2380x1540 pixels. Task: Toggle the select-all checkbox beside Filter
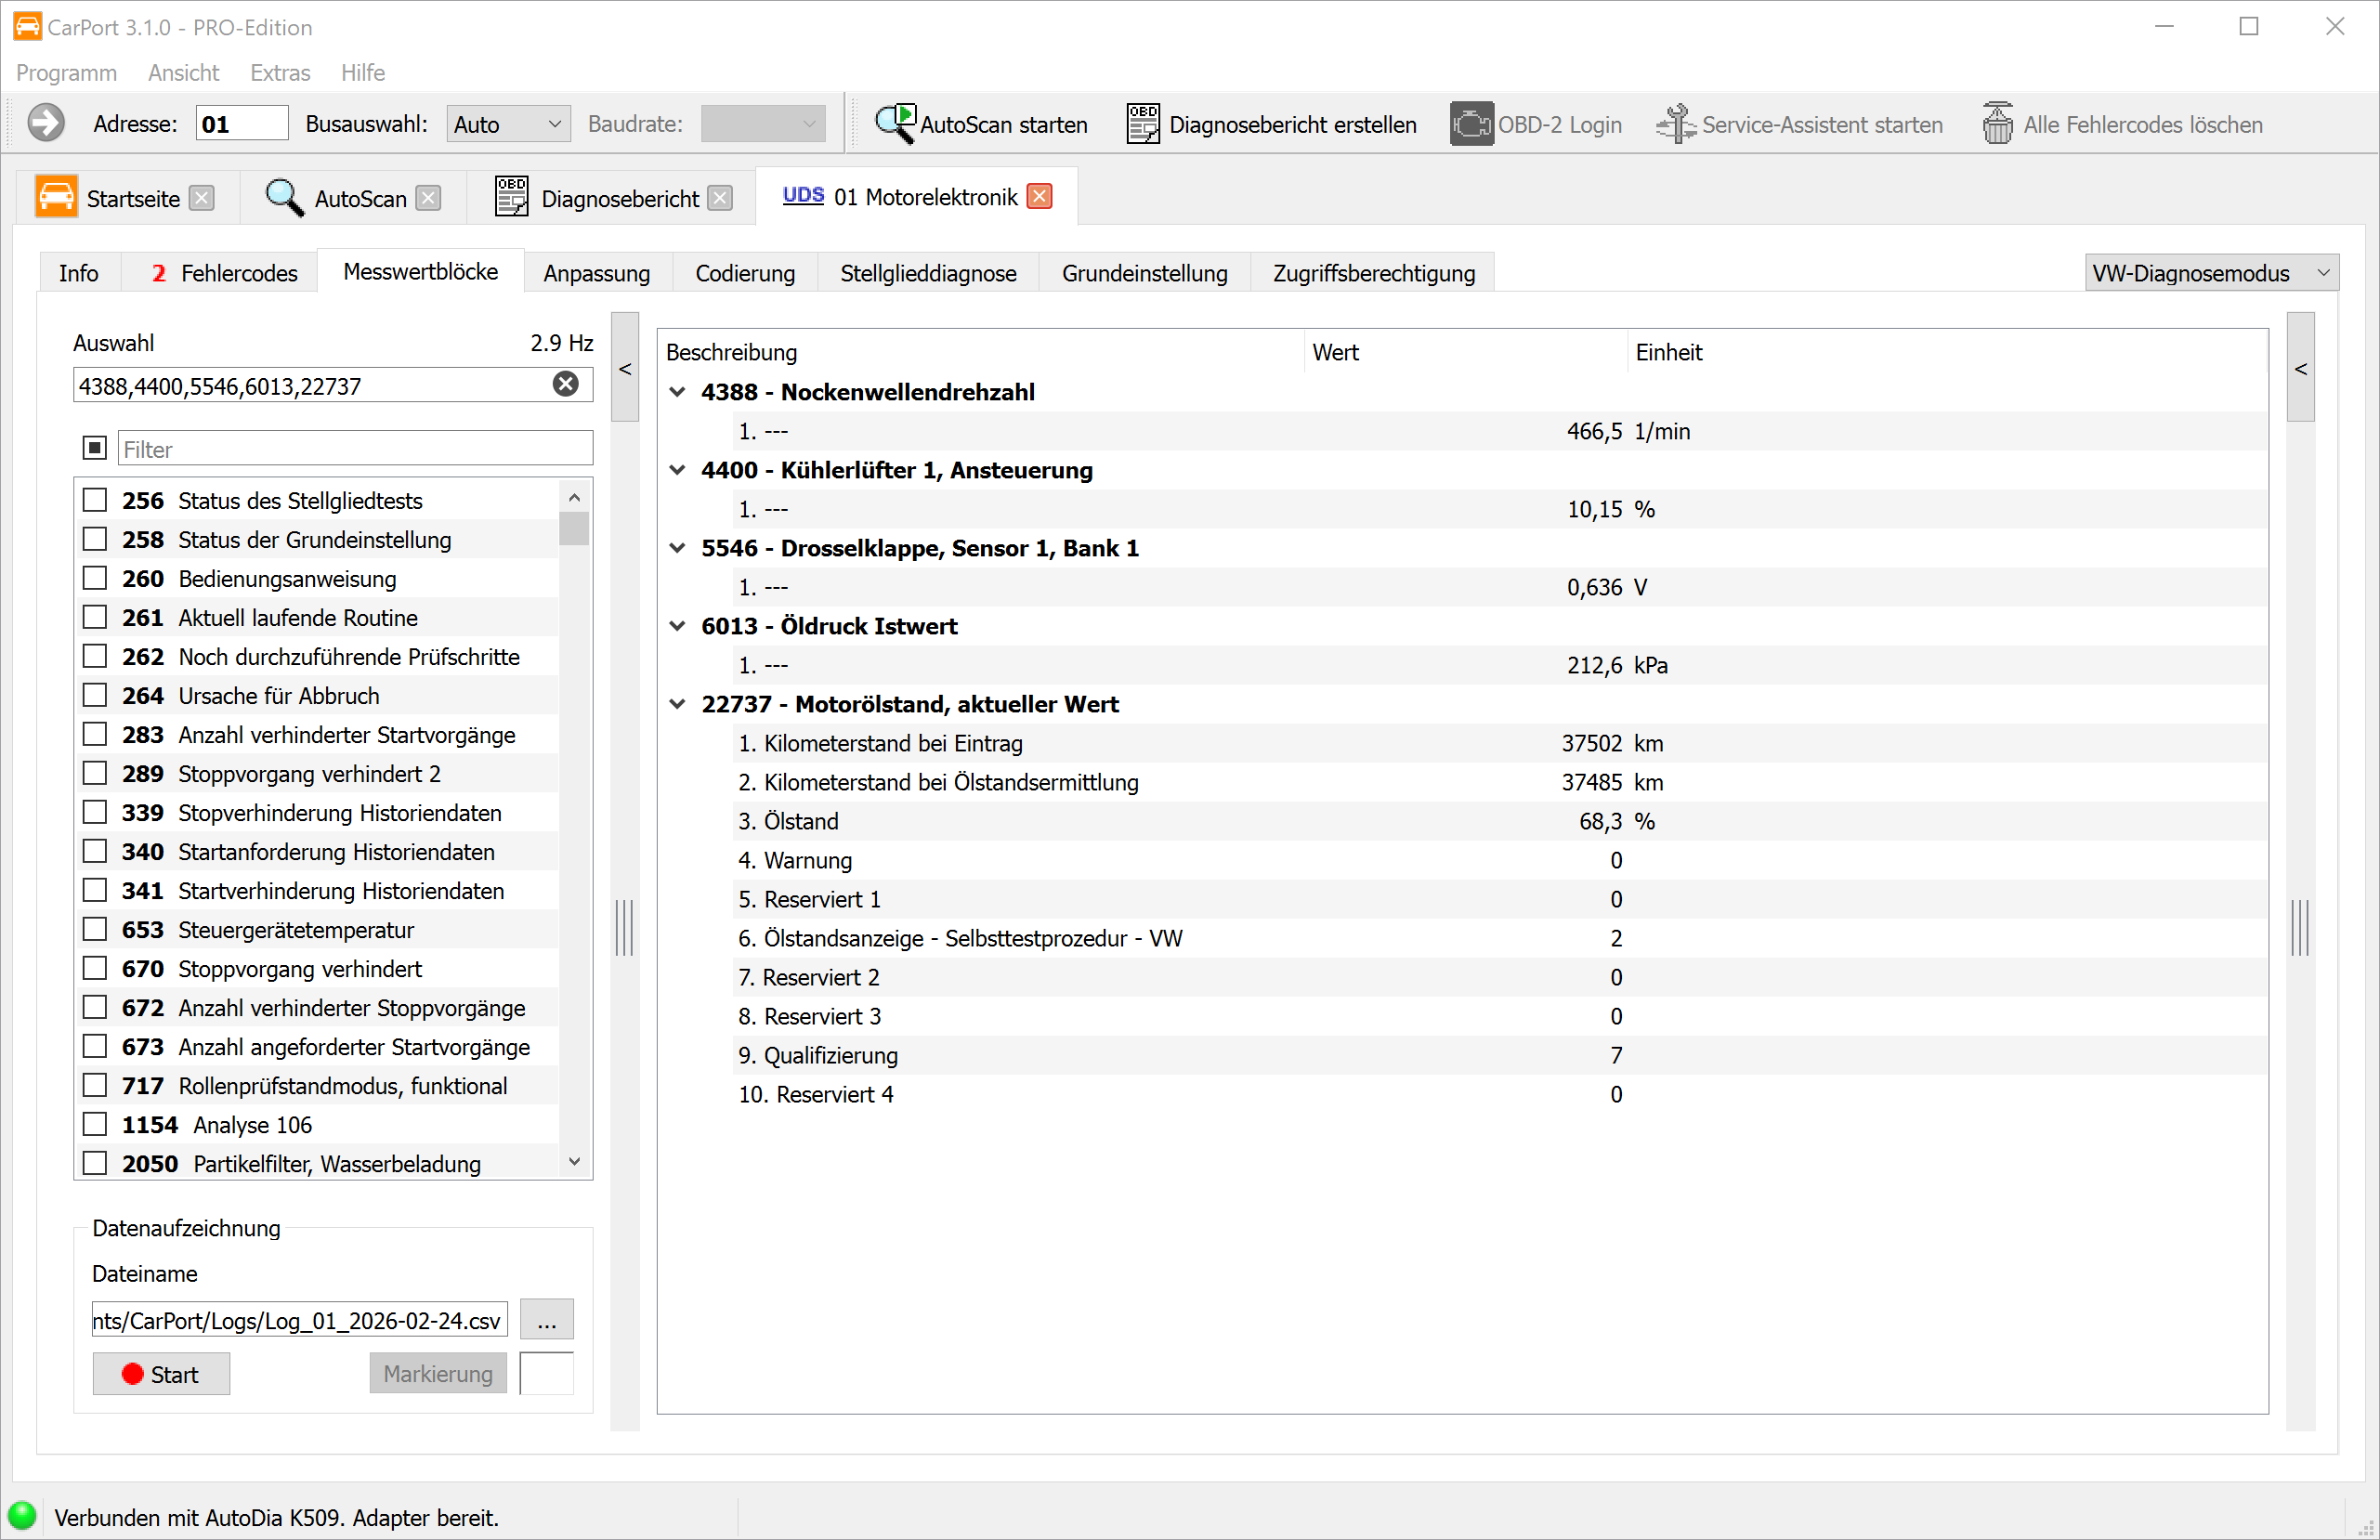pyautogui.click(x=95, y=447)
